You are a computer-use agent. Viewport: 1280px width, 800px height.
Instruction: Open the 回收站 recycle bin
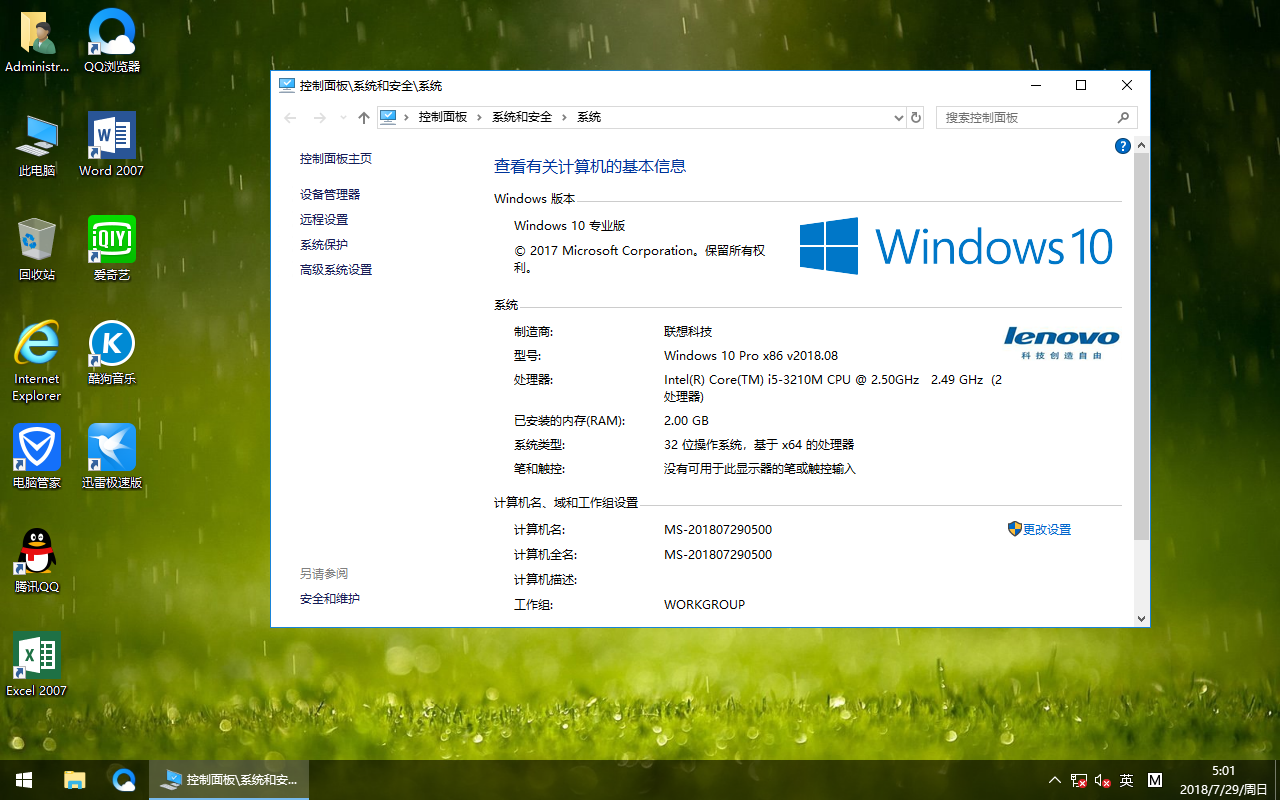tap(37, 250)
